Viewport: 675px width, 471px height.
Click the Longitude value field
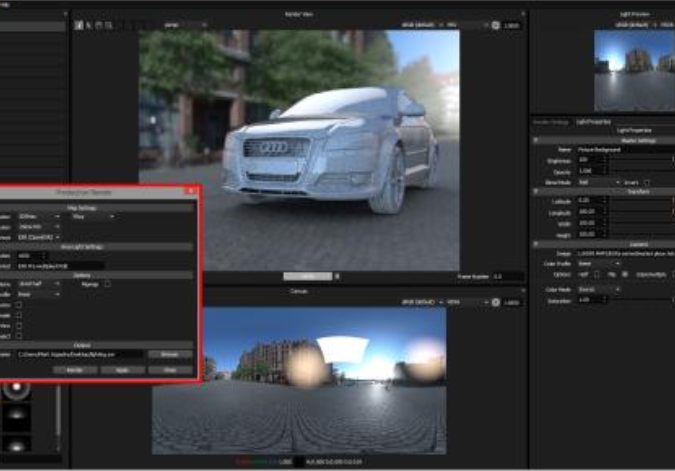pyautogui.click(x=592, y=211)
